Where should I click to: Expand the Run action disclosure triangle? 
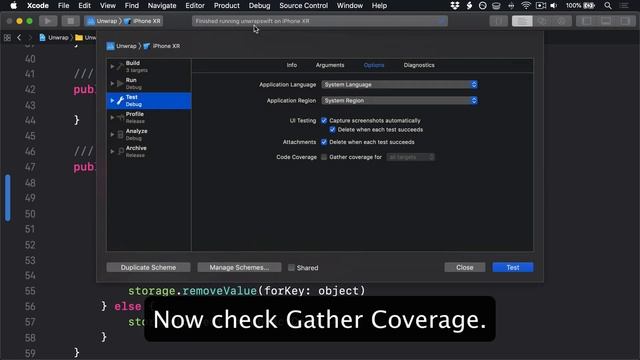112,83
